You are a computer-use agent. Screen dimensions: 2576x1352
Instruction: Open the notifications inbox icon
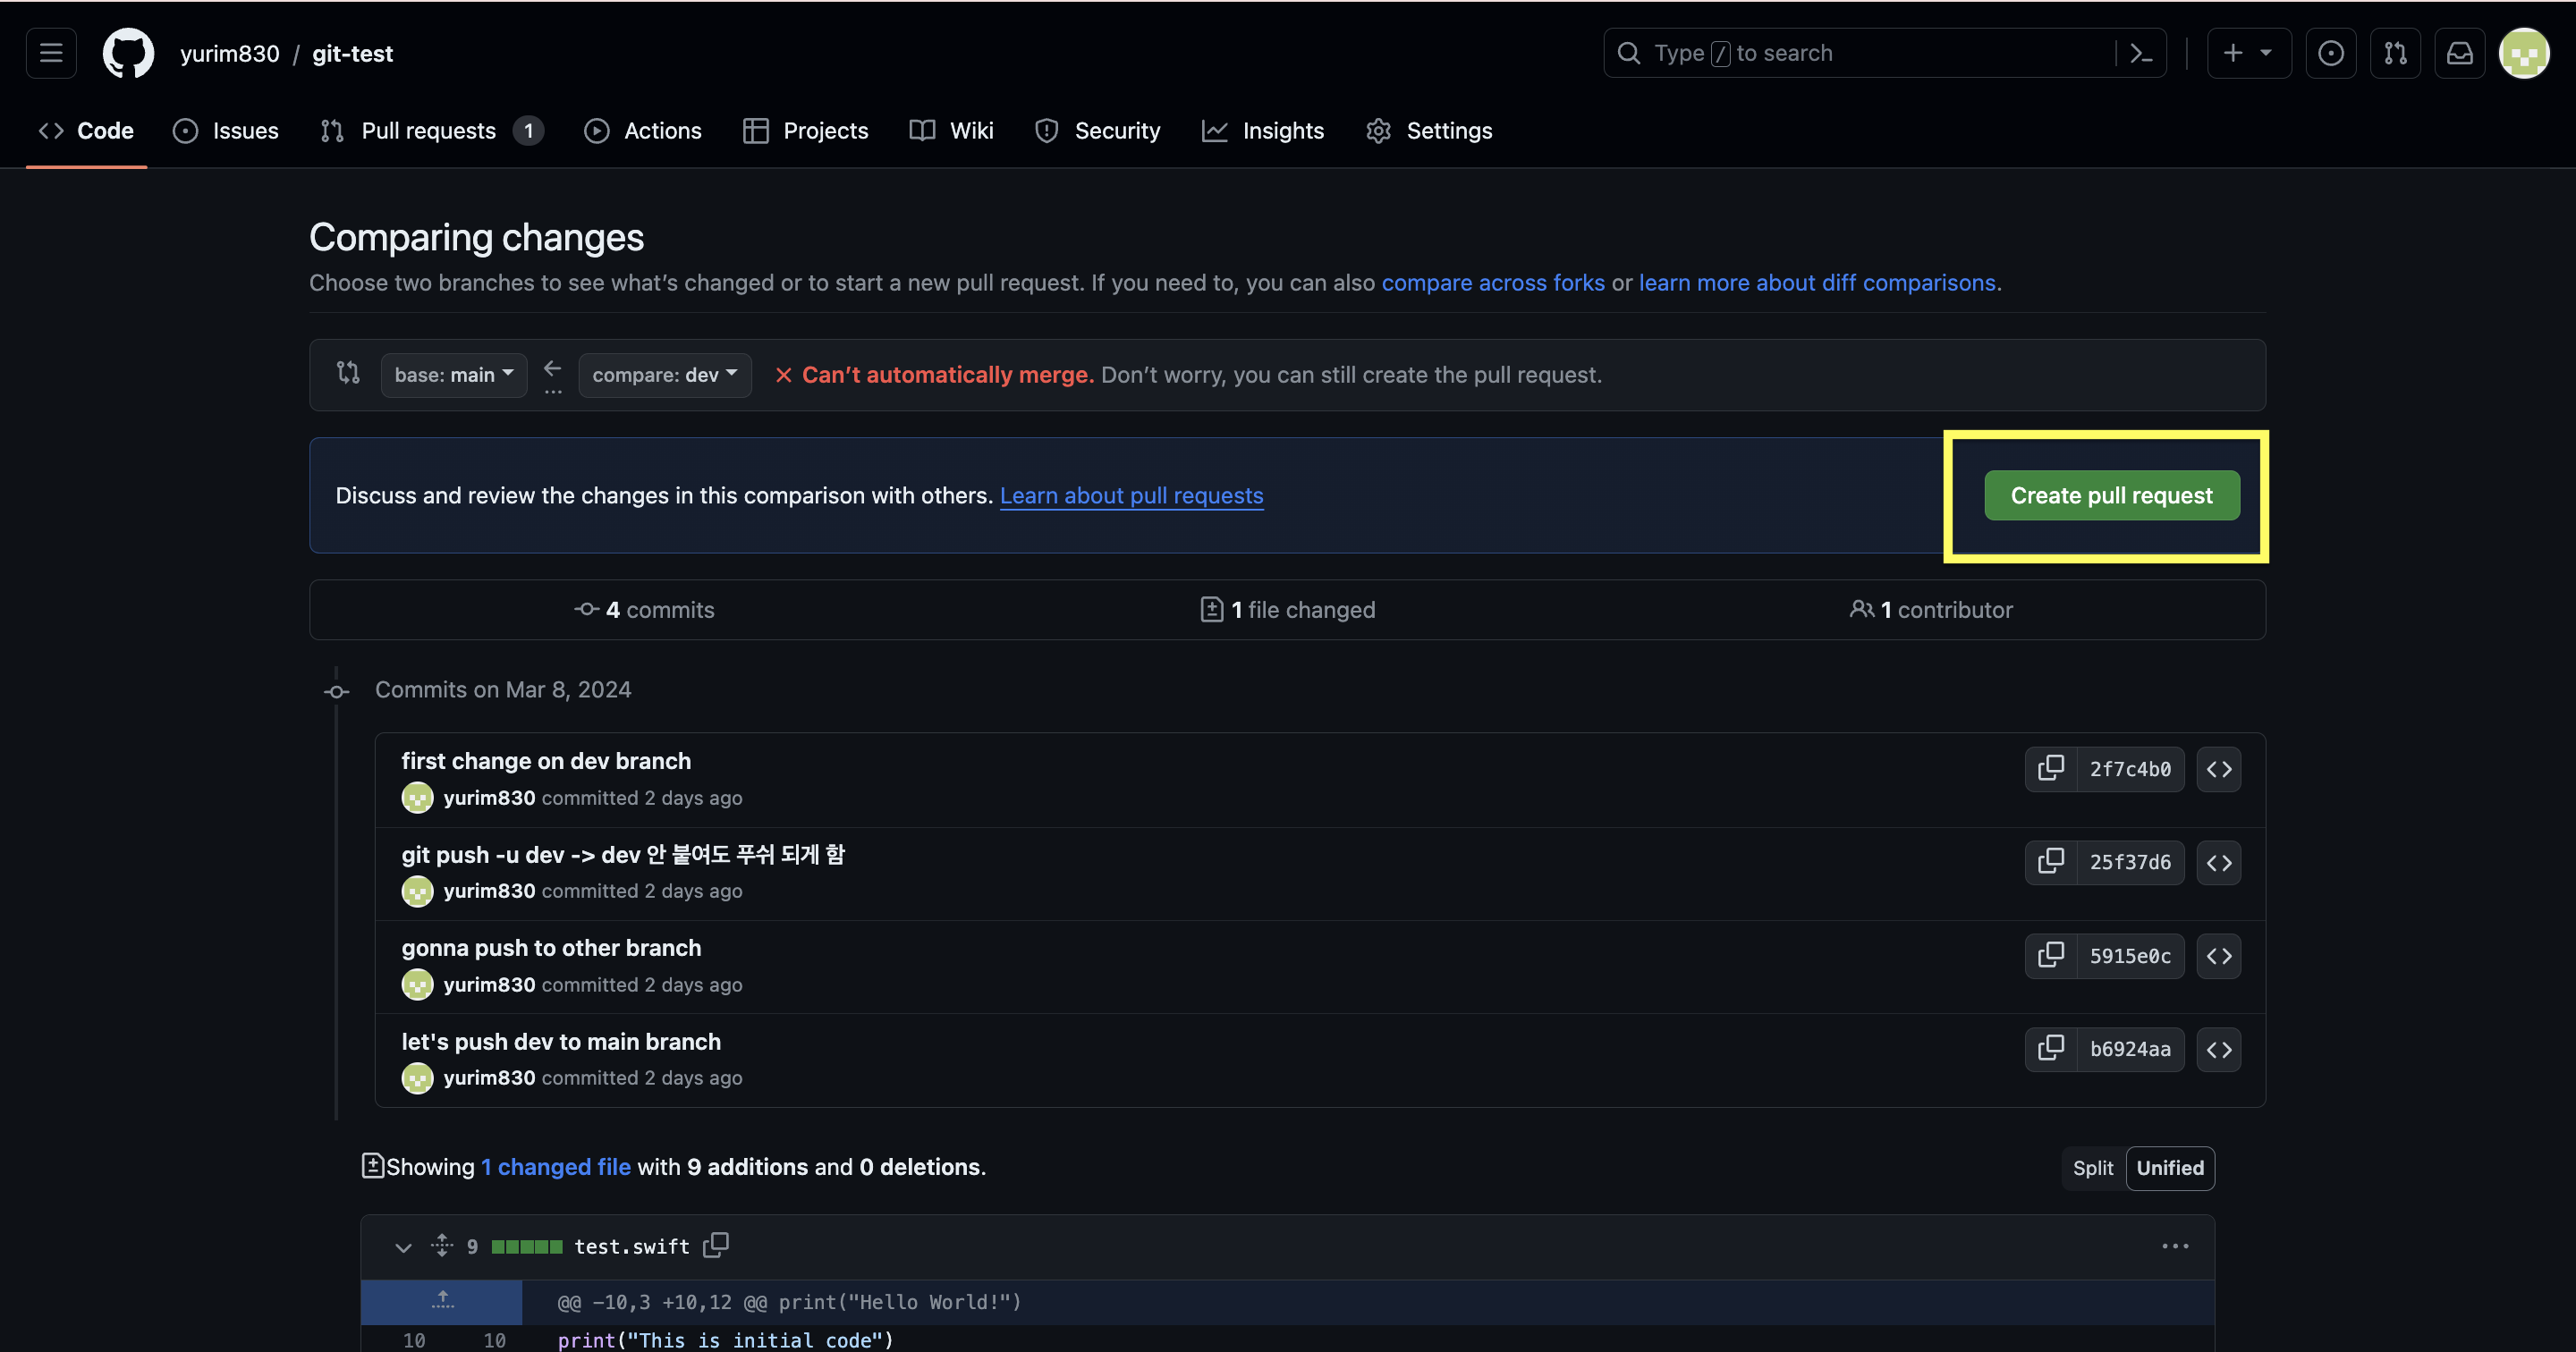pyautogui.click(x=2459, y=53)
